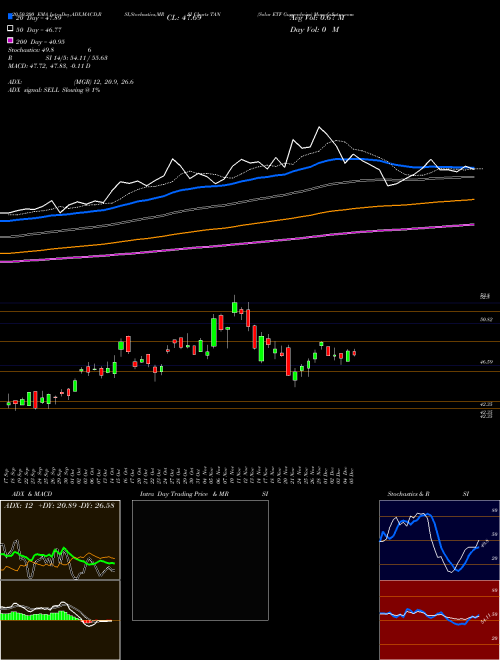Click the blue 20 Day legend swatch
The height and width of the screenshot is (660, 500).
pos(10,17)
